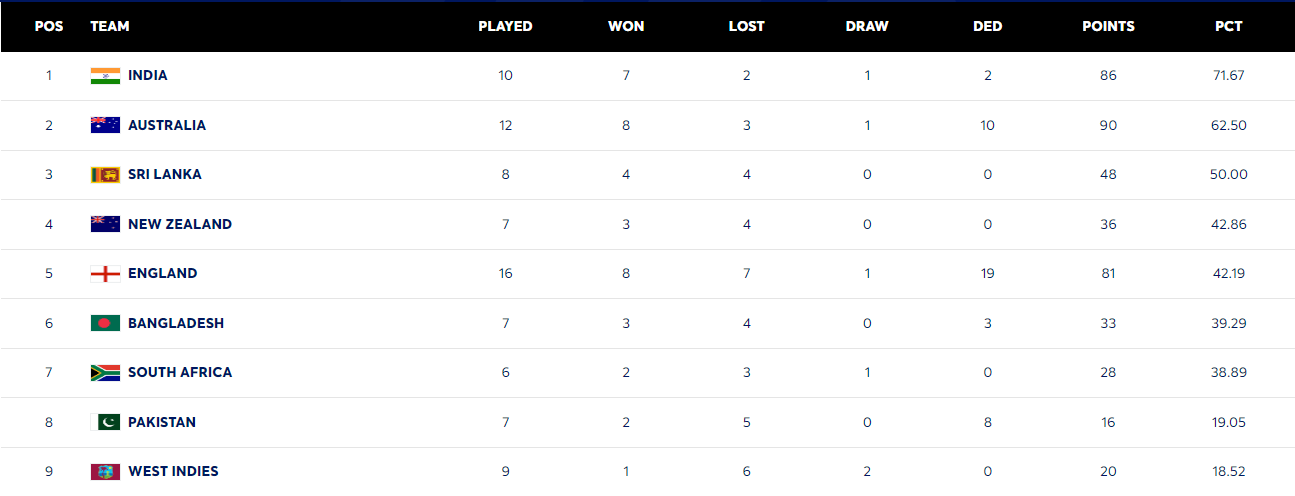Click the WON column header
The height and width of the screenshot is (496, 1295).
point(626,27)
